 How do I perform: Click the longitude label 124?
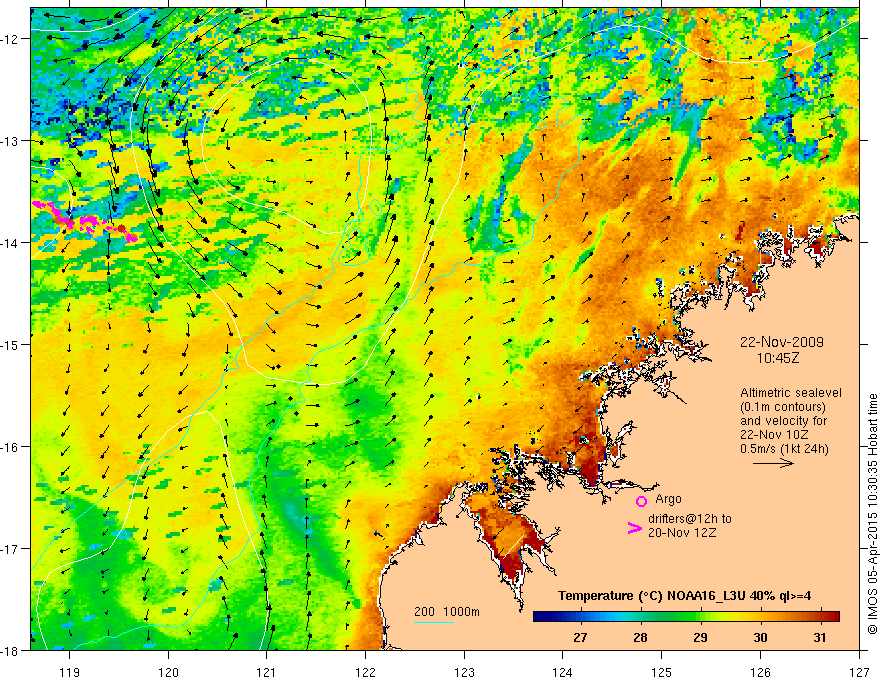pyautogui.click(x=563, y=672)
